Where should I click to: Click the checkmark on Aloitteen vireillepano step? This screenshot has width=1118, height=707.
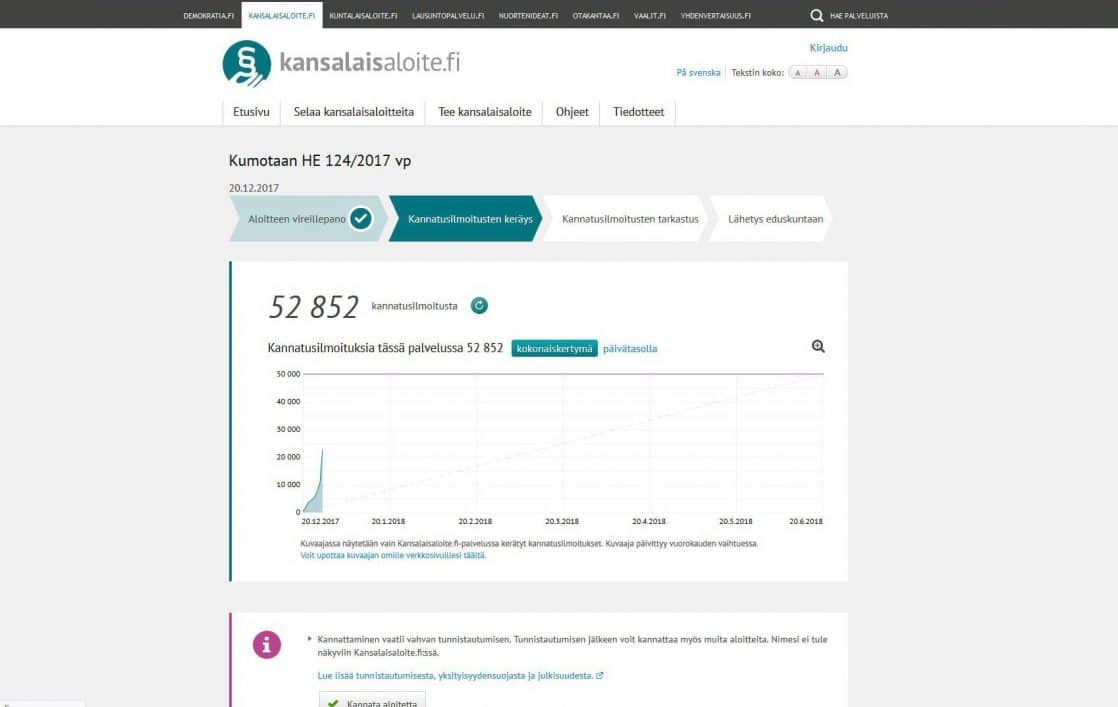[361, 219]
